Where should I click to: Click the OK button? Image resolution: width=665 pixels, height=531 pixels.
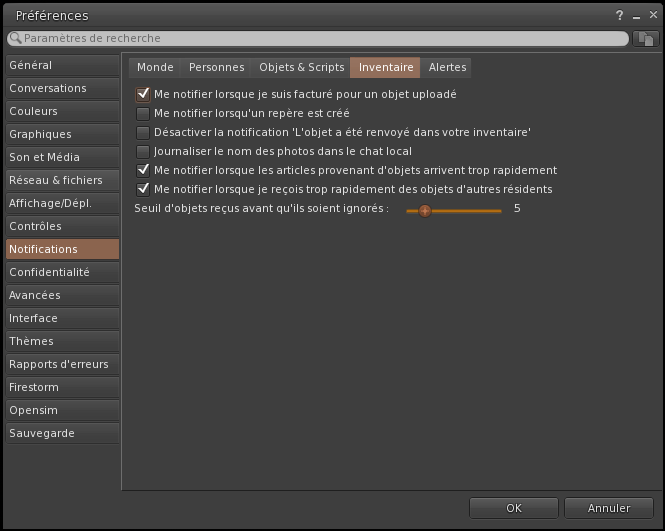pyautogui.click(x=513, y=508)
